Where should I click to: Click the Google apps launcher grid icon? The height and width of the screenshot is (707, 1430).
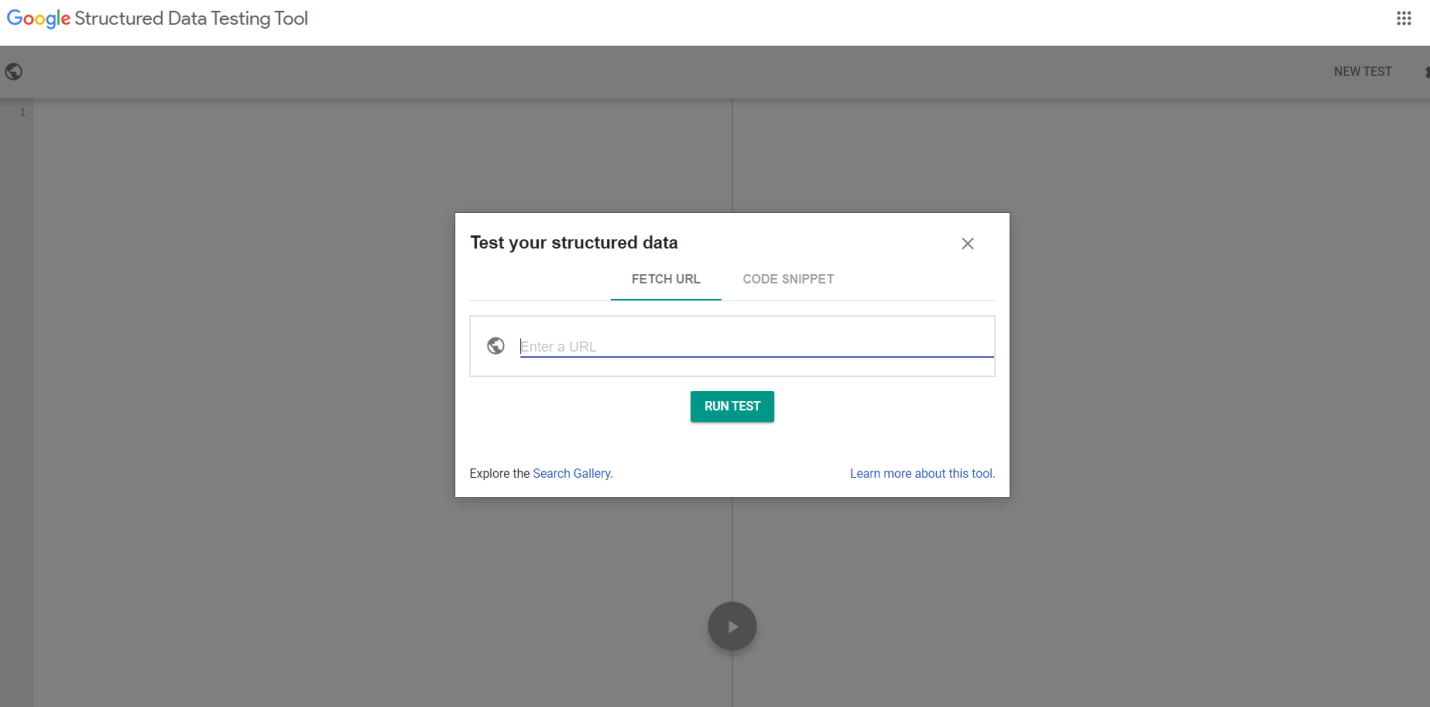pyautogui.click(x=1404, y=18)
